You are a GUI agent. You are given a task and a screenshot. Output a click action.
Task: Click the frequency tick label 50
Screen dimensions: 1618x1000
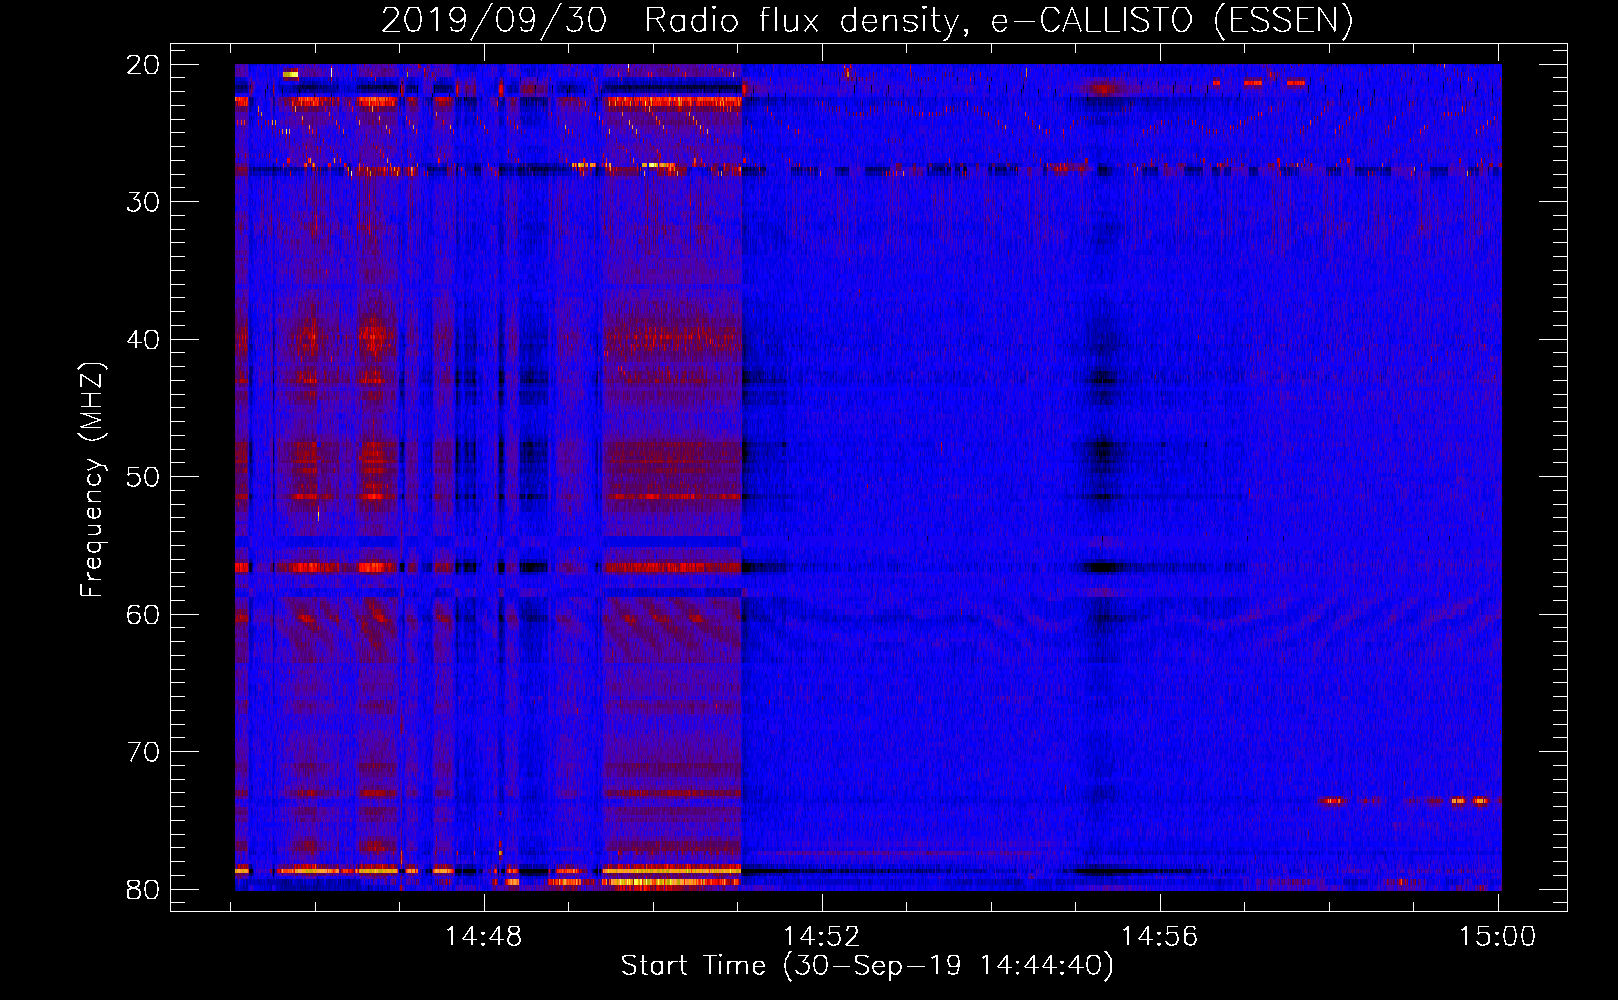tap(143, 477)
